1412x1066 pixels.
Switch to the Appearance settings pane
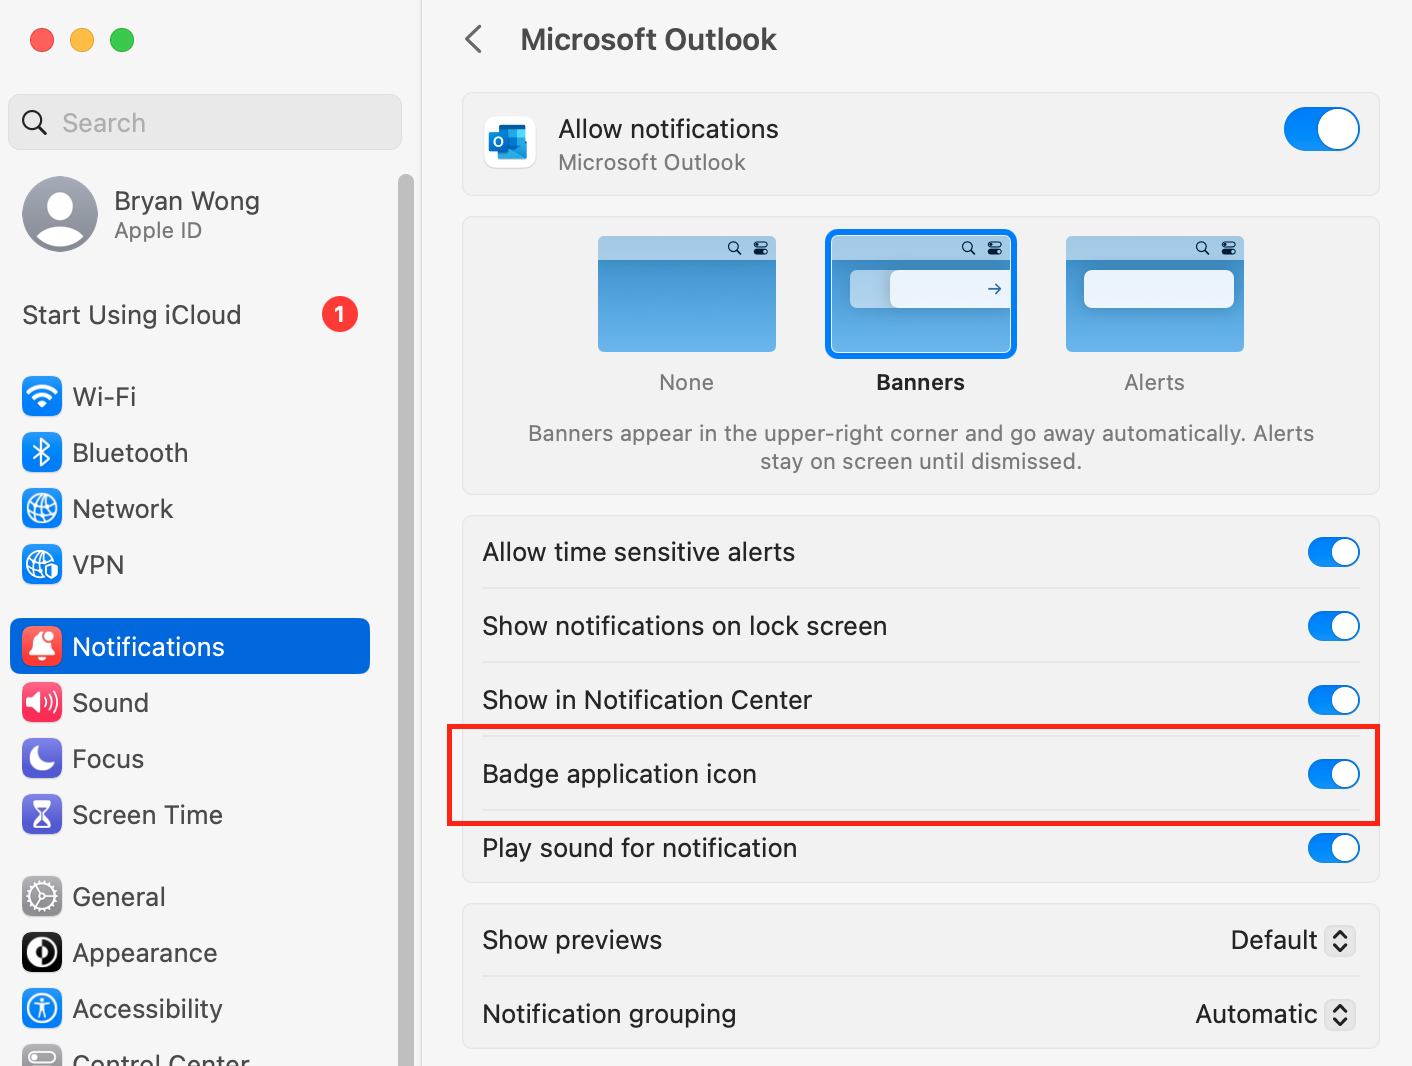coord(144,953)
